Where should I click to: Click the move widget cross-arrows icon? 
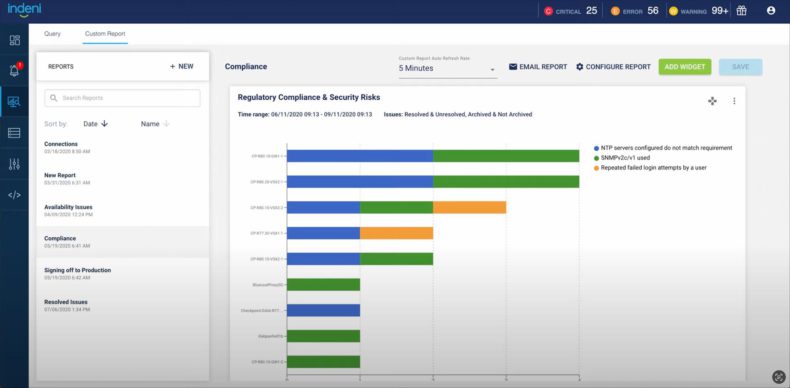[x=712, y=101]
